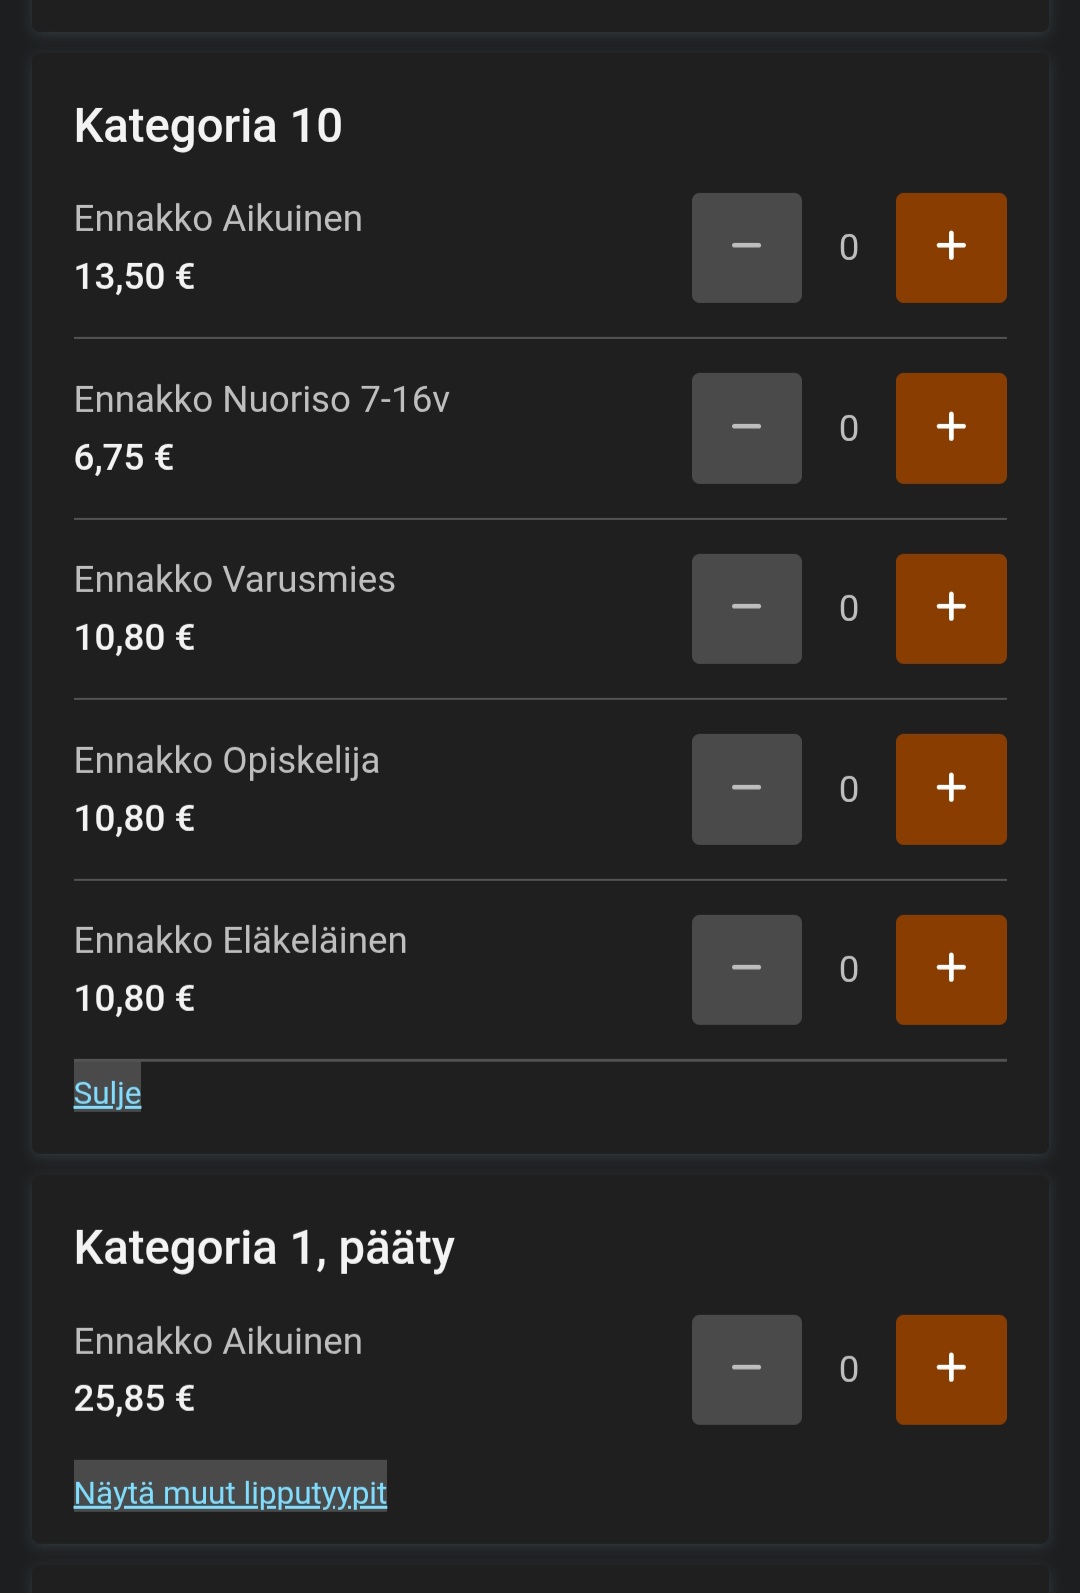
Task: Expand Näytä muut lipputyypit link
Action: point(230,1492)
